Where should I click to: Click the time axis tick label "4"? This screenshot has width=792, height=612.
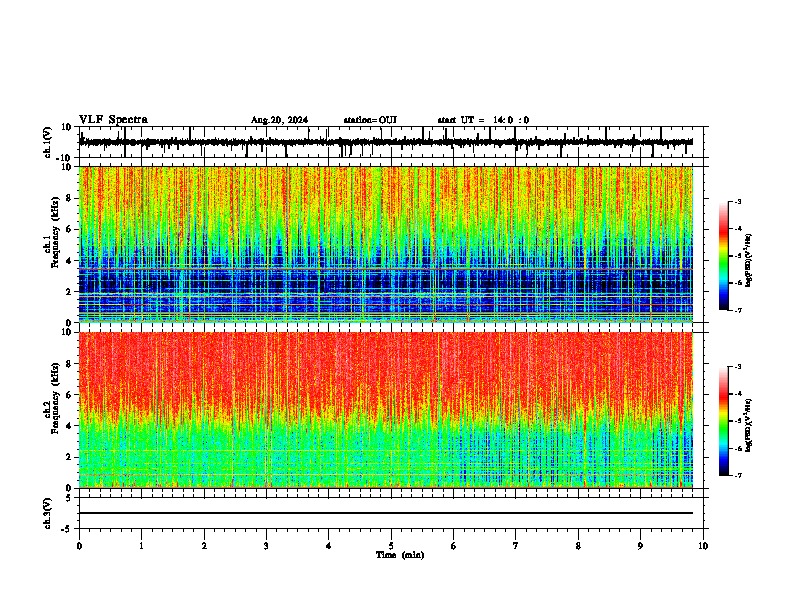329,546
